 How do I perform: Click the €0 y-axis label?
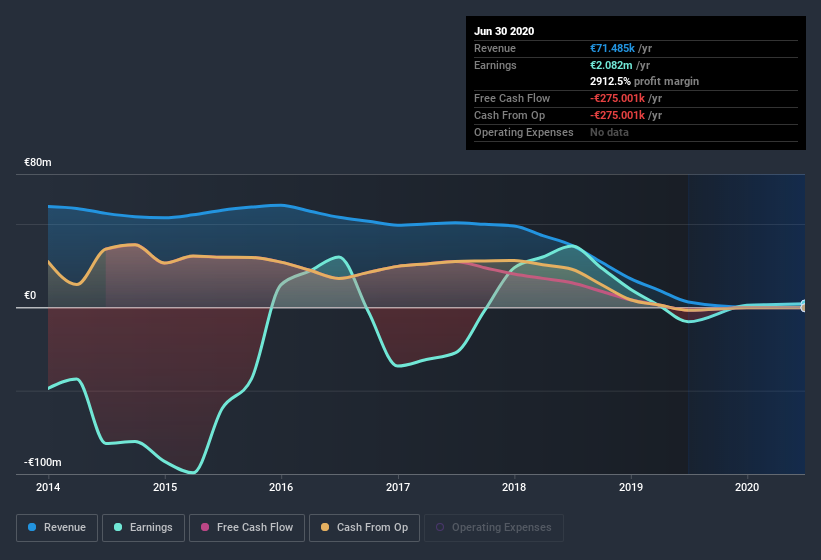point(30,296)
